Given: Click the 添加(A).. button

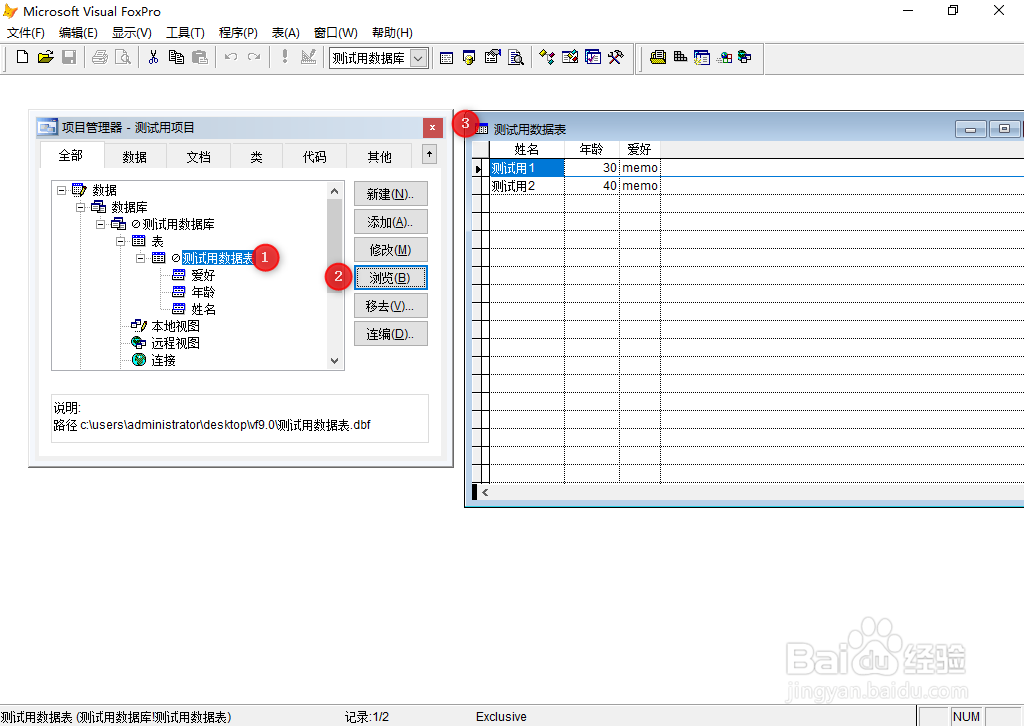Looking at the screenshot, I should 391,222.
